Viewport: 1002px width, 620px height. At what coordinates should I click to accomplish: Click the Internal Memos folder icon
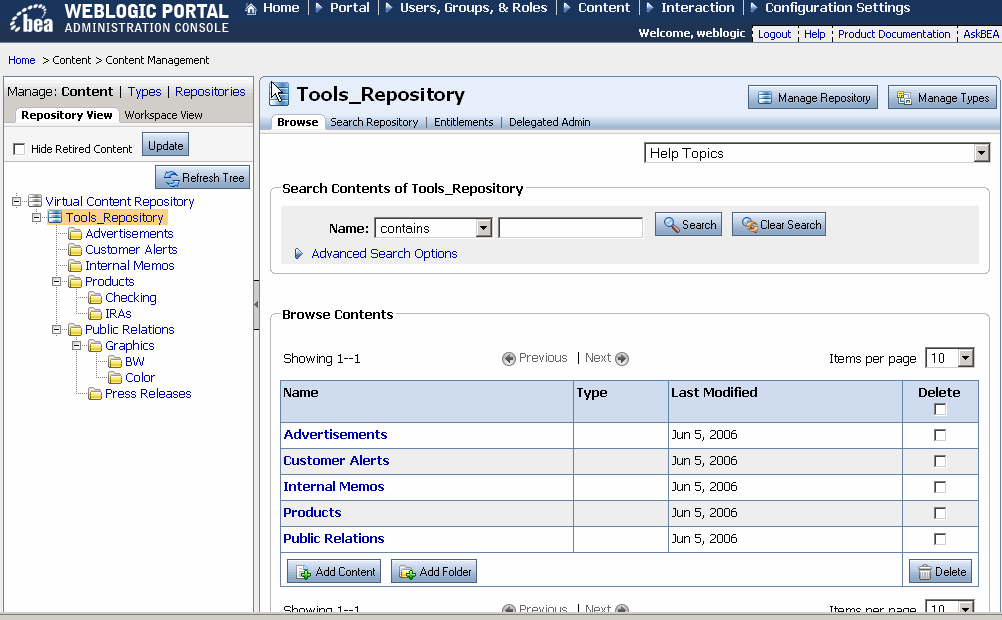(x=75, y=266)
